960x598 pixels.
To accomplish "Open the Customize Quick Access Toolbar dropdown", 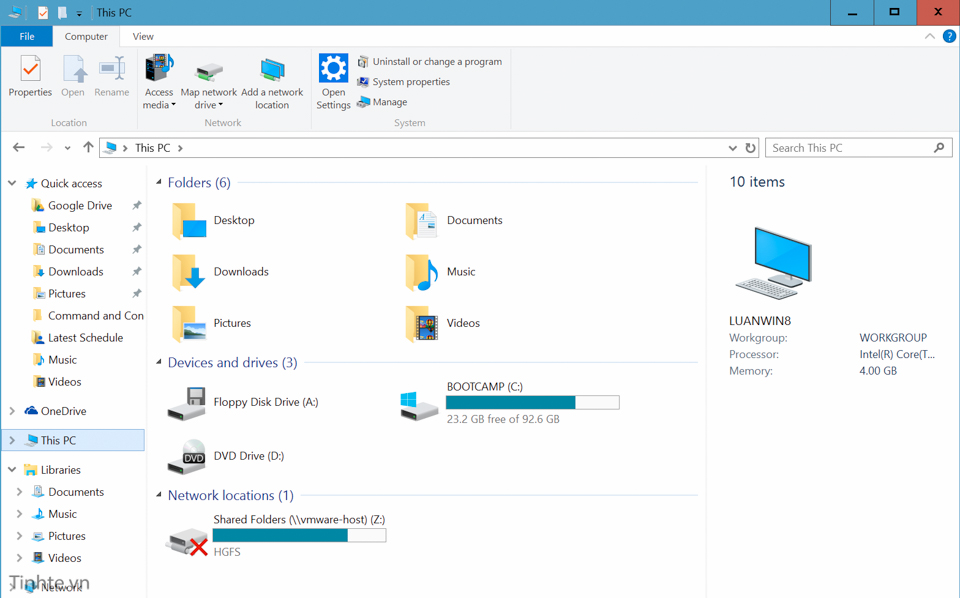I will coord(79,13).
